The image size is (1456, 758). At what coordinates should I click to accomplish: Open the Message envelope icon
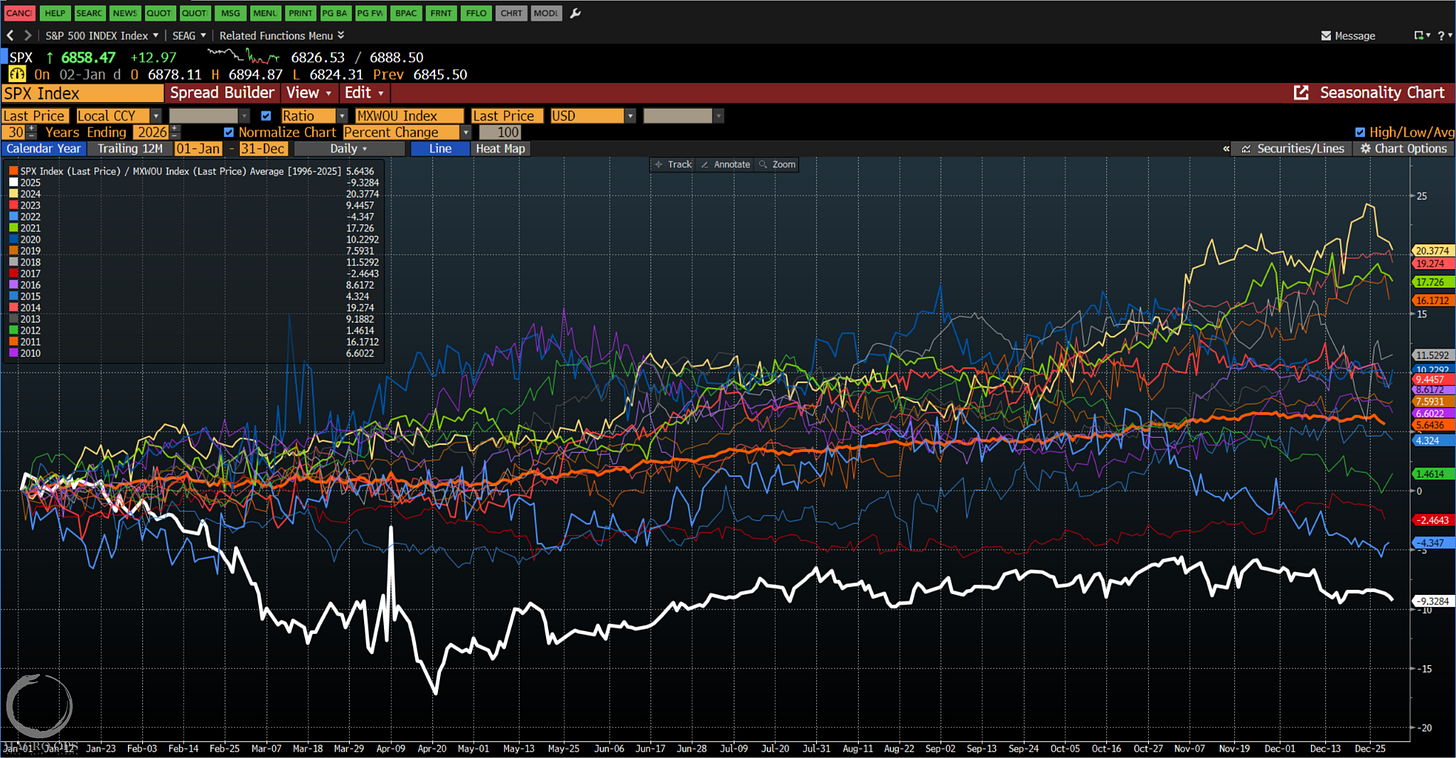click(x=1327, y=36)
